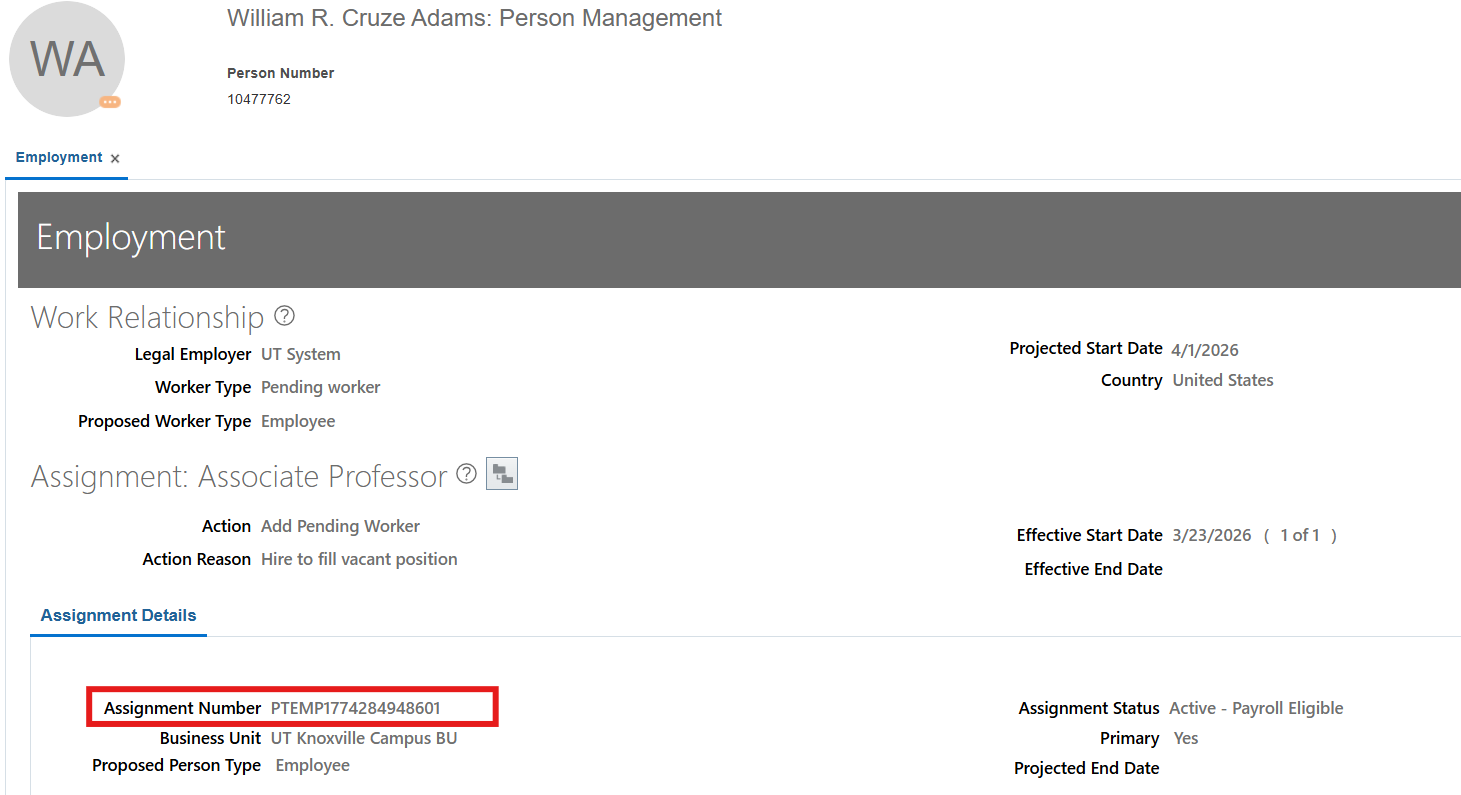Click projected start date 4/1/2026
The width and height of the screenshot is (1461, 795).
[x=1205, y=350]
